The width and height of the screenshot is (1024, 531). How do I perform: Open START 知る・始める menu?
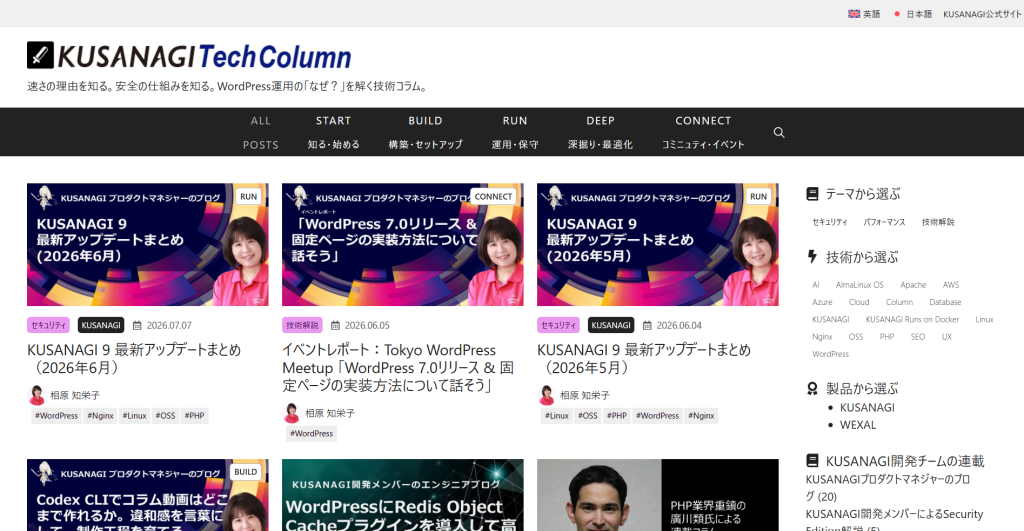point(334,133)
